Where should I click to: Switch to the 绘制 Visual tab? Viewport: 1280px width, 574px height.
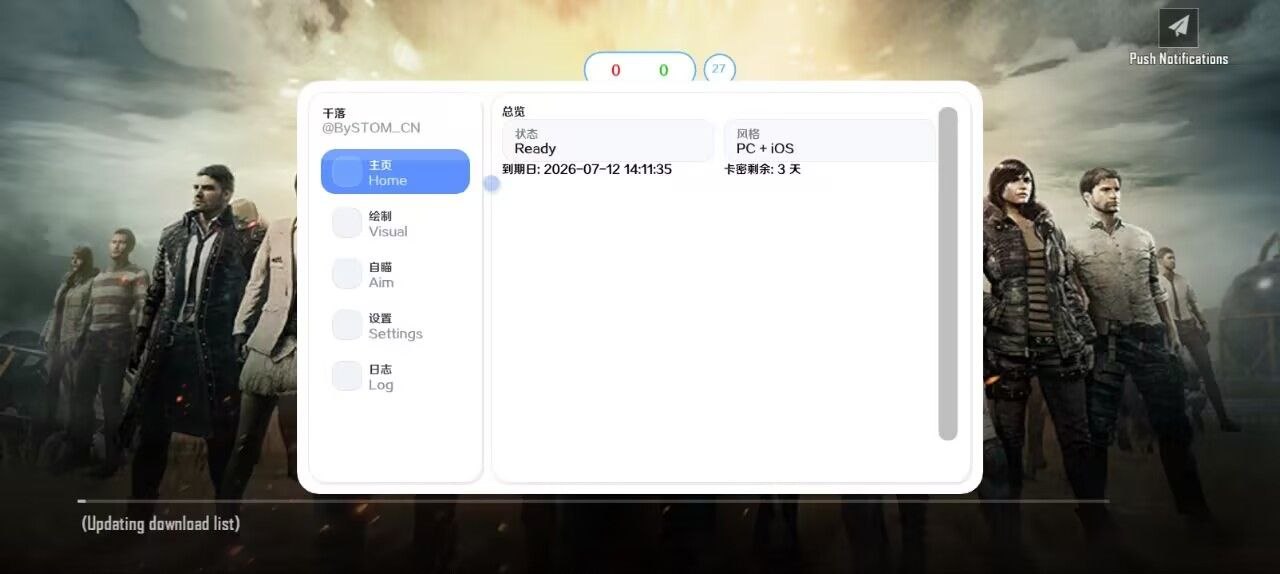395,223
